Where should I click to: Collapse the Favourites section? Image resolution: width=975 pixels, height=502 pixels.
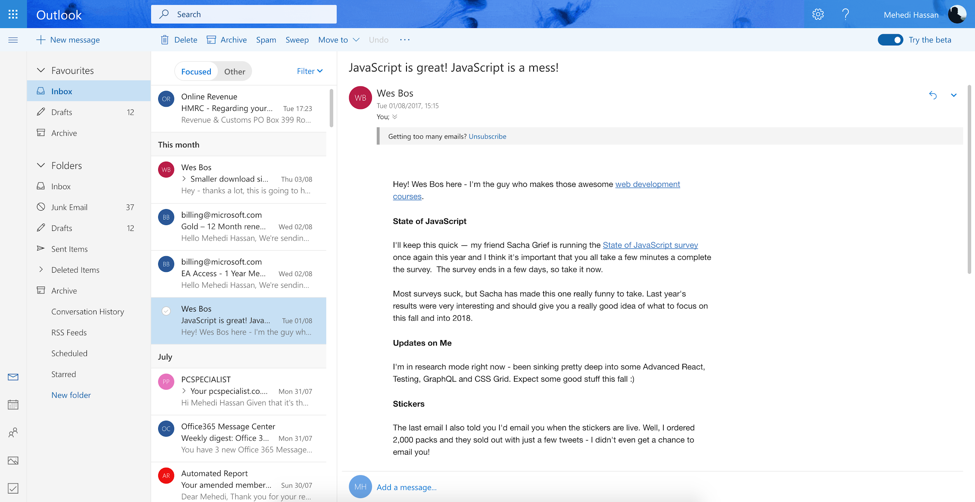(41, 71)
